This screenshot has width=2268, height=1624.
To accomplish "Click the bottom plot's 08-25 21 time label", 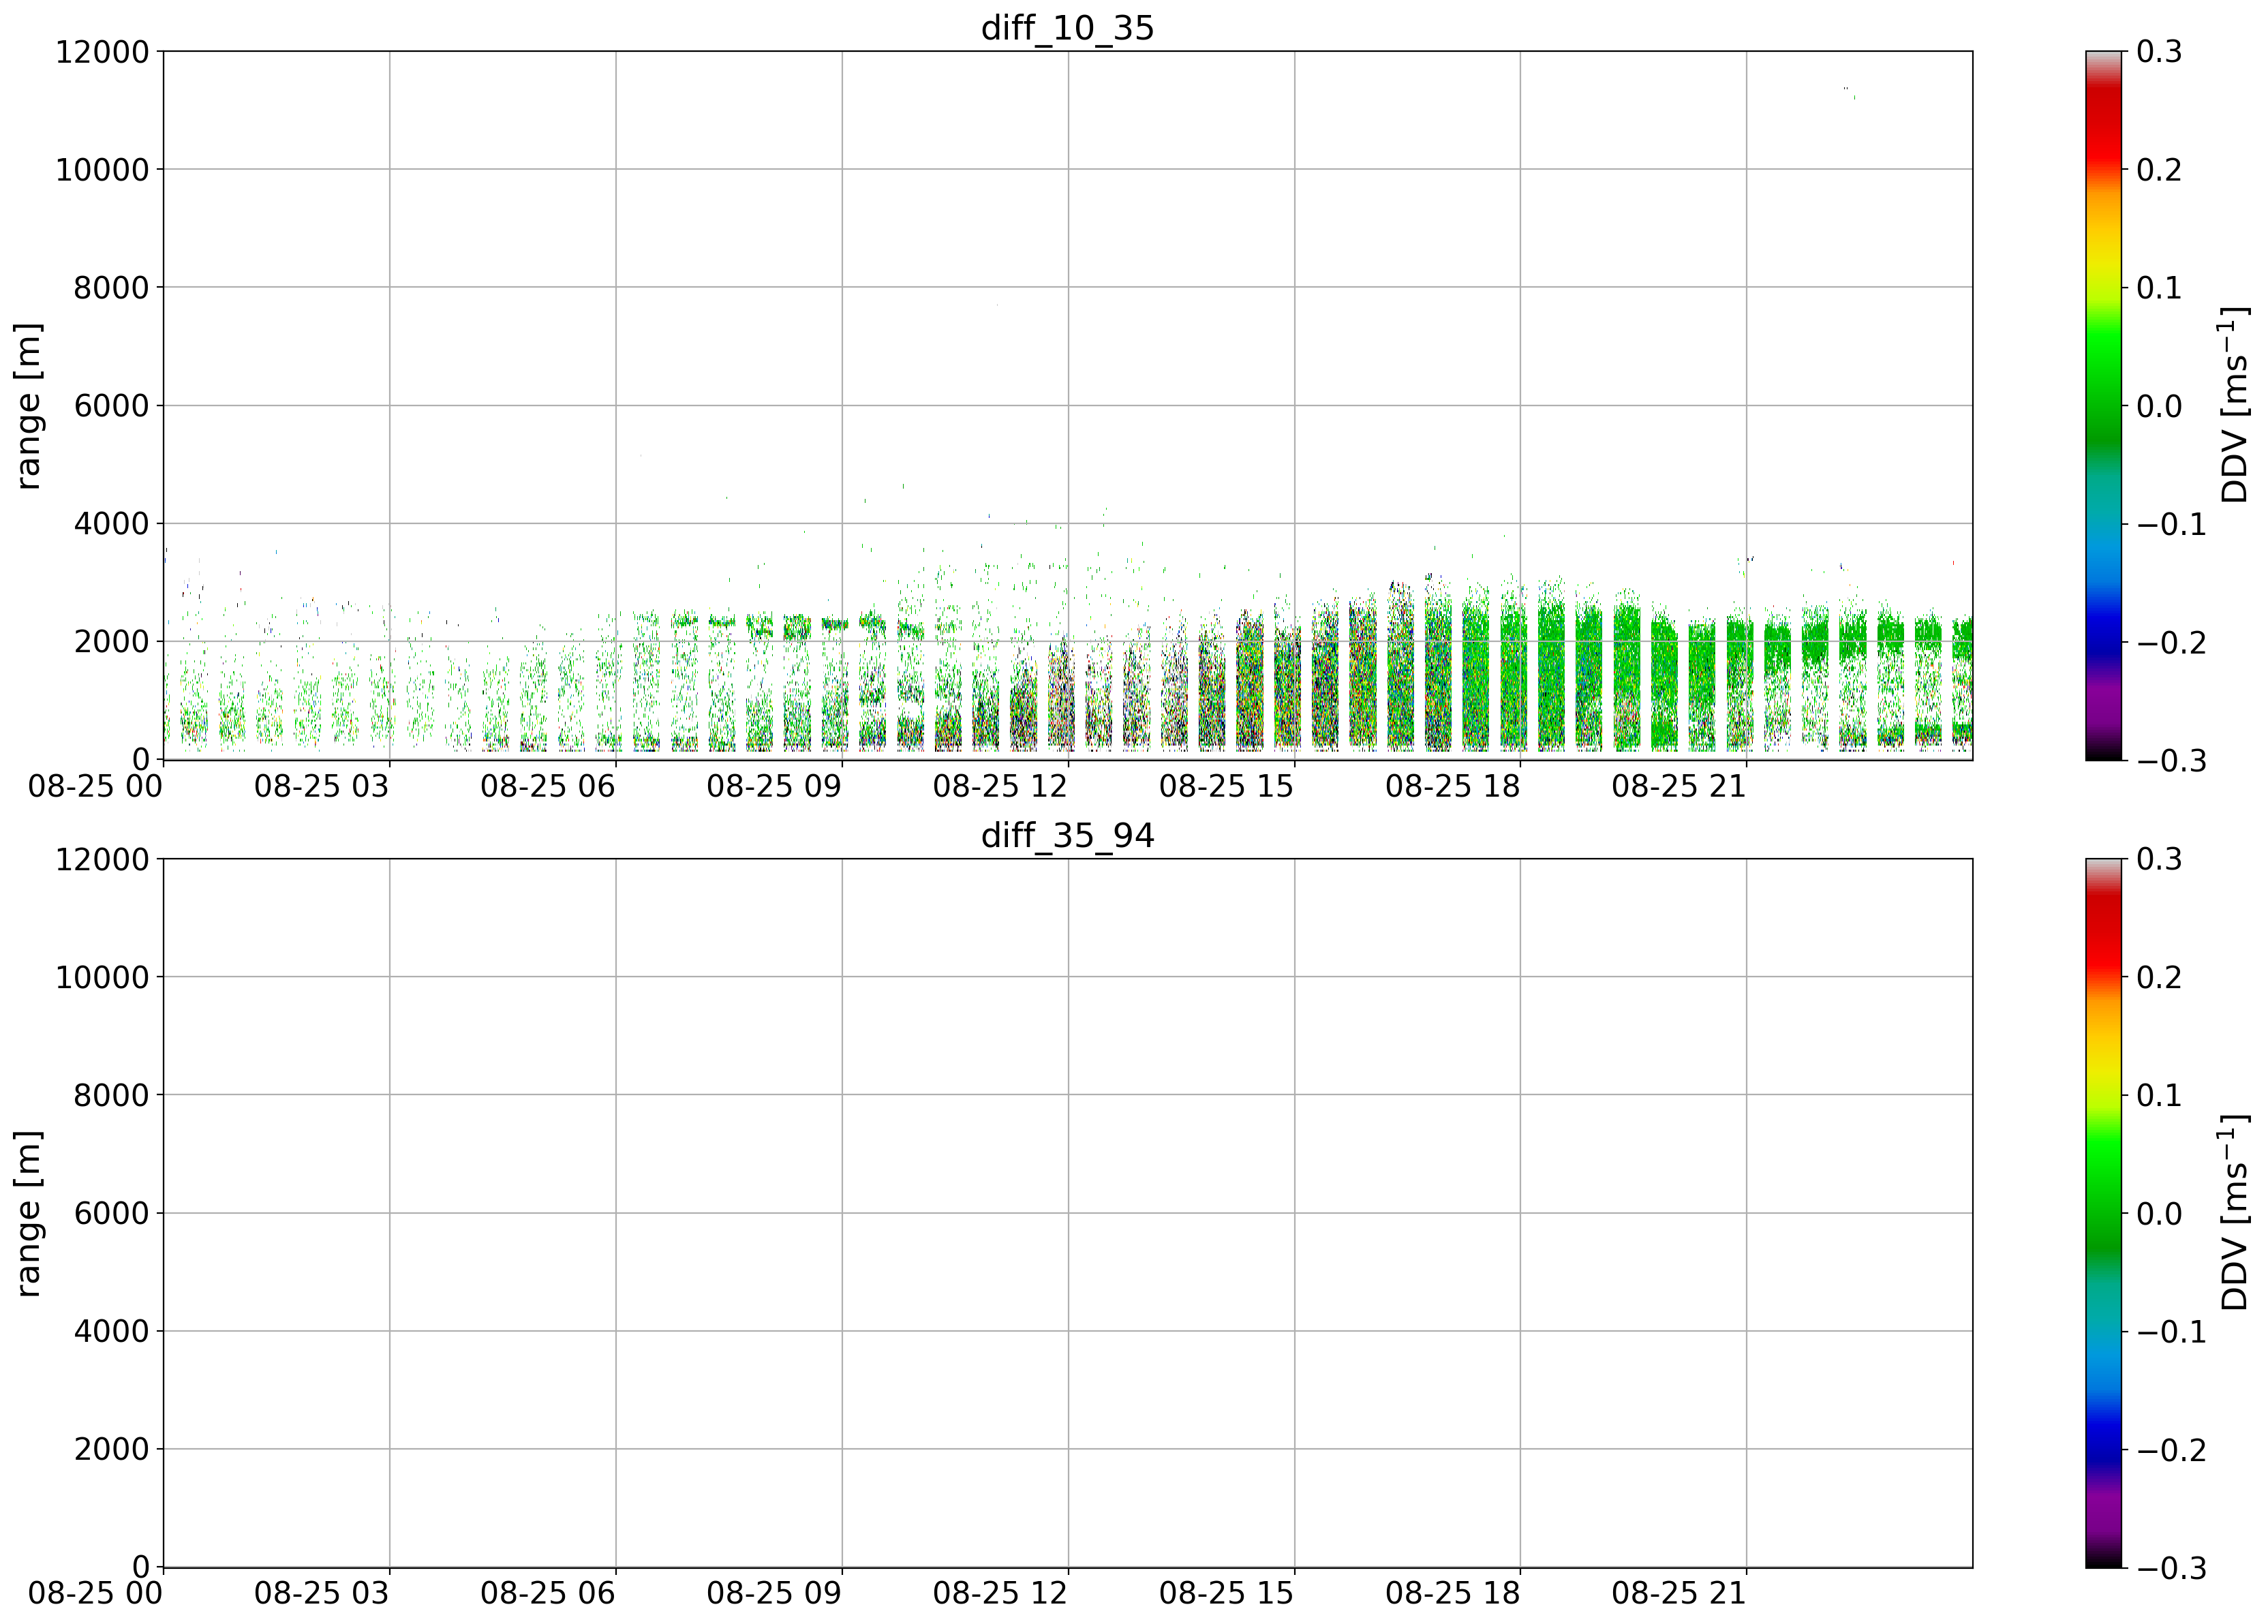I will 1678,1593.
